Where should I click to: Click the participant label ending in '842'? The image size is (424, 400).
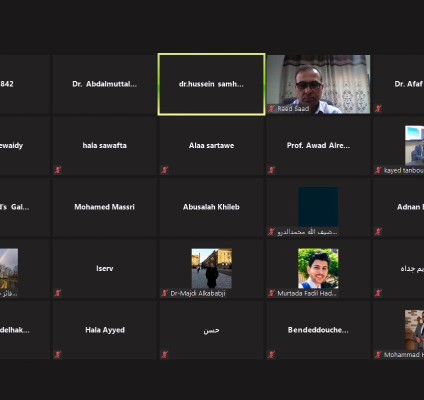point(7,84)
